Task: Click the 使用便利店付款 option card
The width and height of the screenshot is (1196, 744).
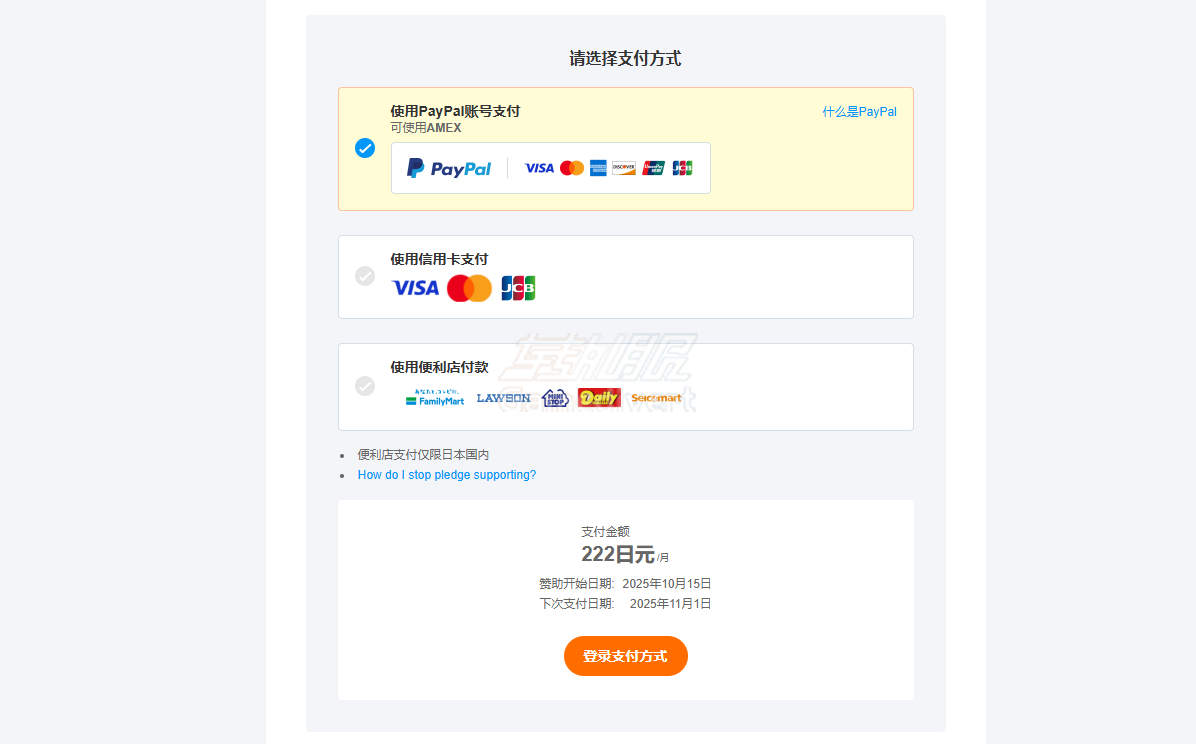Action: 625,387
